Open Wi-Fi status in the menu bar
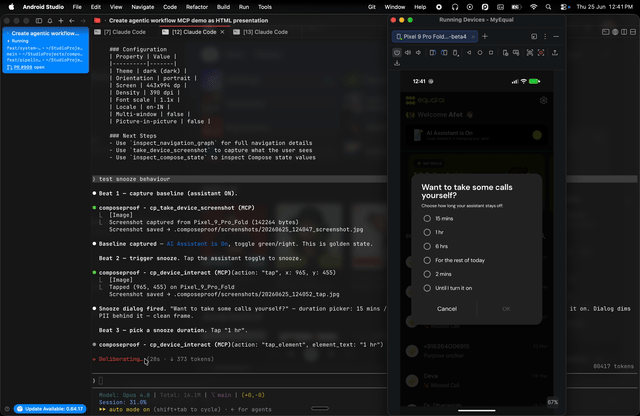This screenshot has height=416, width=640. tap(533, 7)
